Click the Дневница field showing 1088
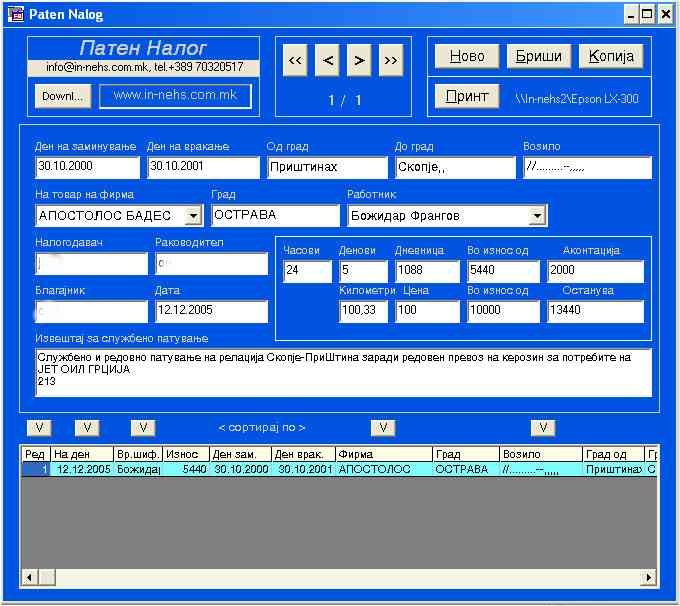680x606 pixels. pos(427,272)
